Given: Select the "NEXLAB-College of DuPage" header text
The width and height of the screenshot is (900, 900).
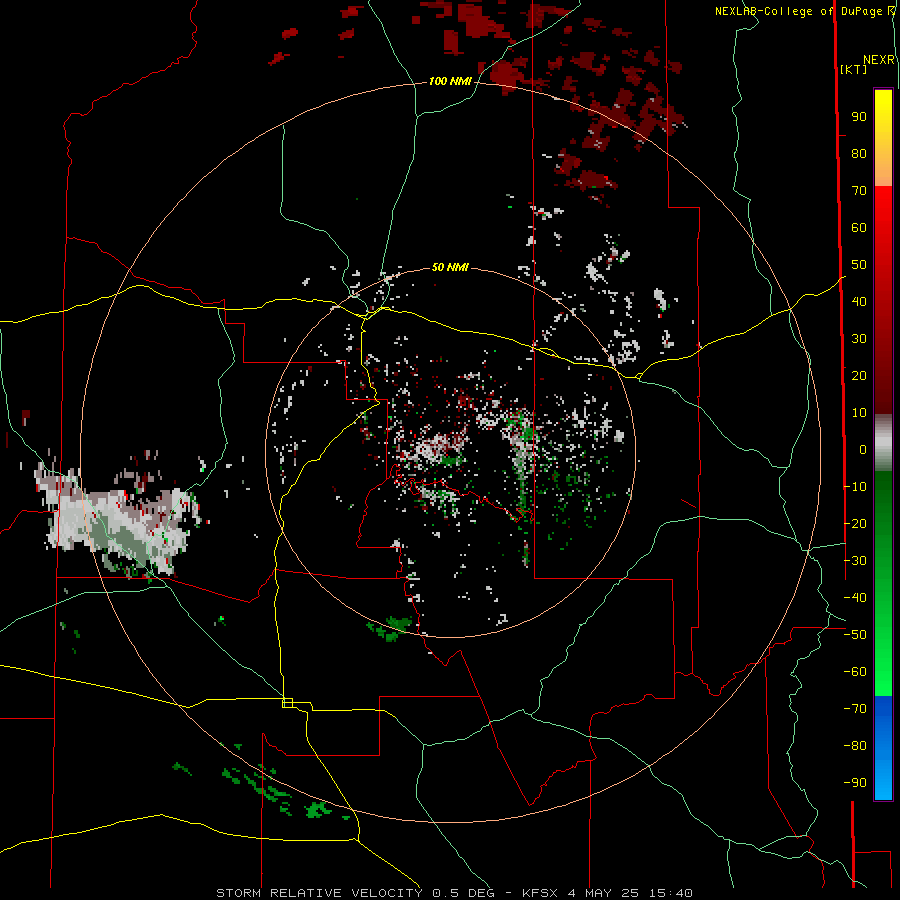Looking at the screenshot, I should [798, 11].
